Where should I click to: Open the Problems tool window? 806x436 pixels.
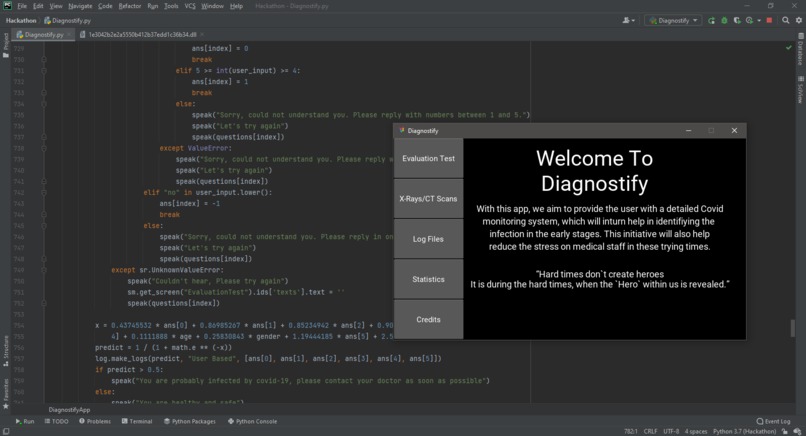95,421
